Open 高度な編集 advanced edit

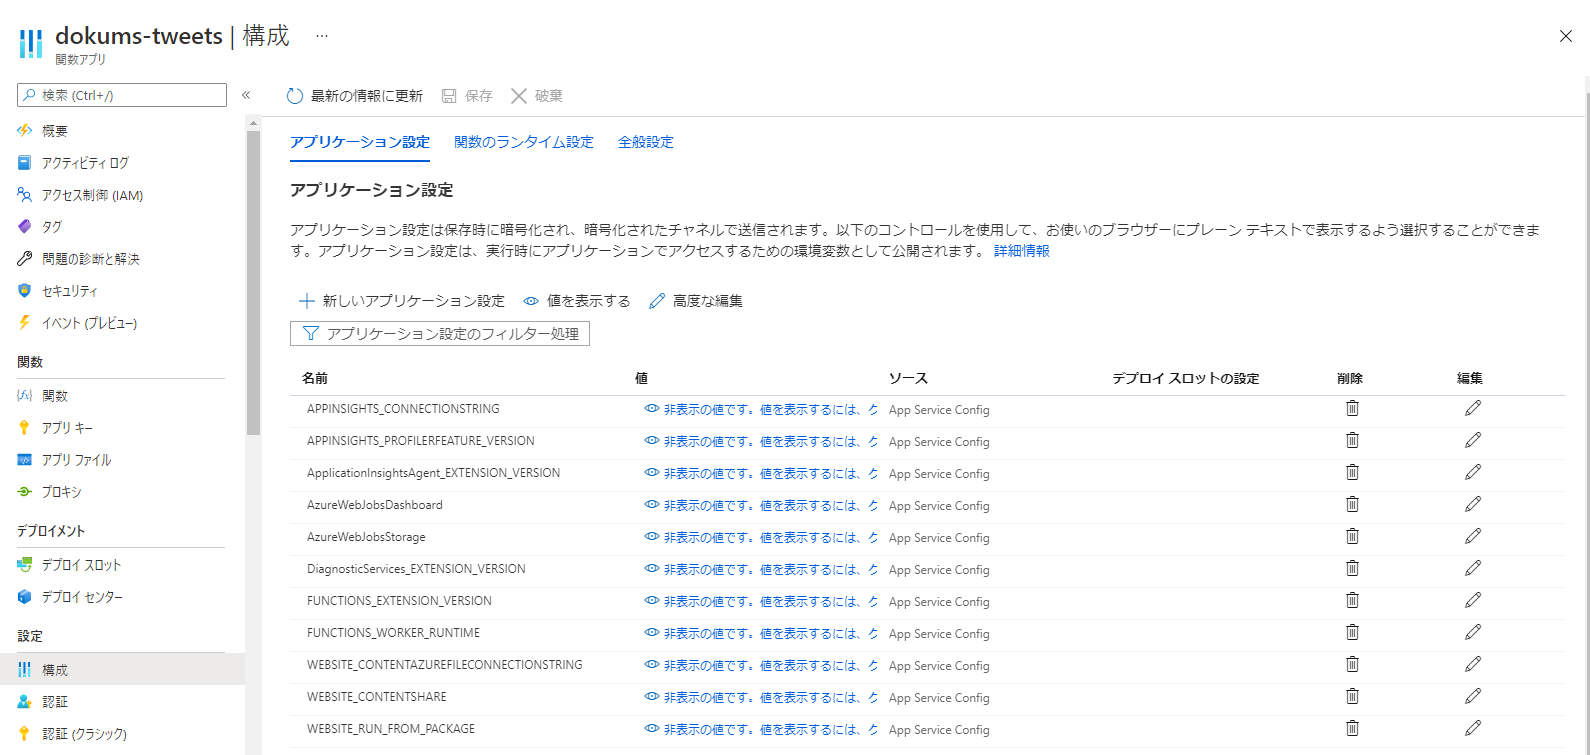click(x=696, y=301)
